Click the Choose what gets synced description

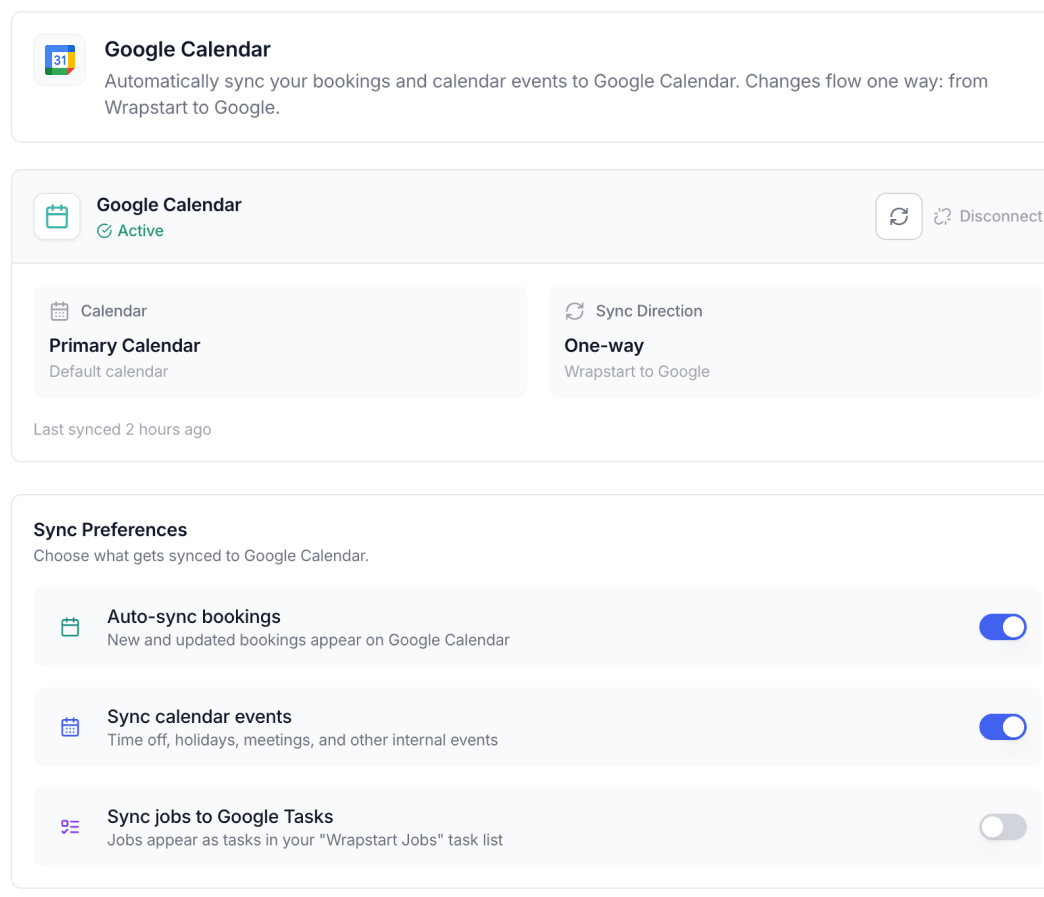201,556
